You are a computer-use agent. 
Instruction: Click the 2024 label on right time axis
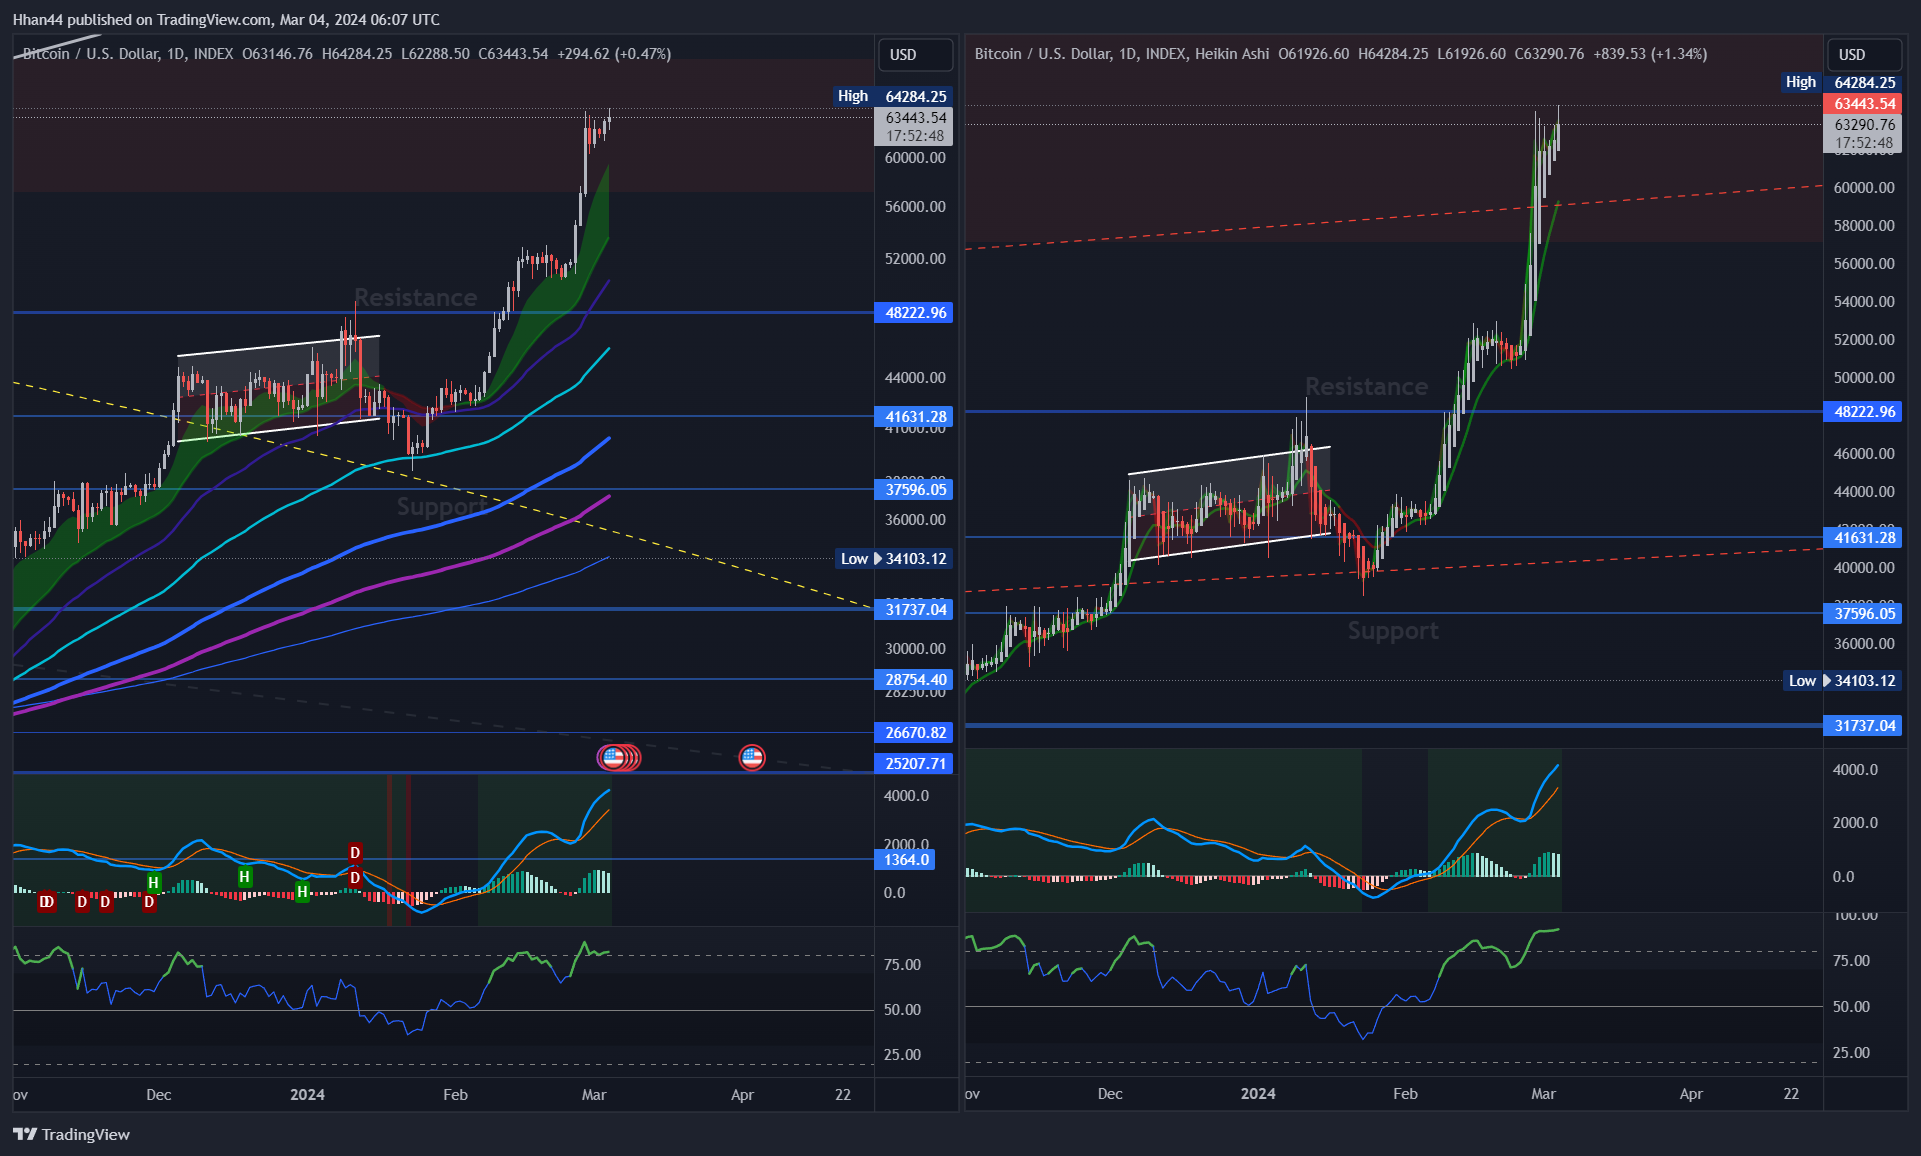(x=1258, y=1094)
